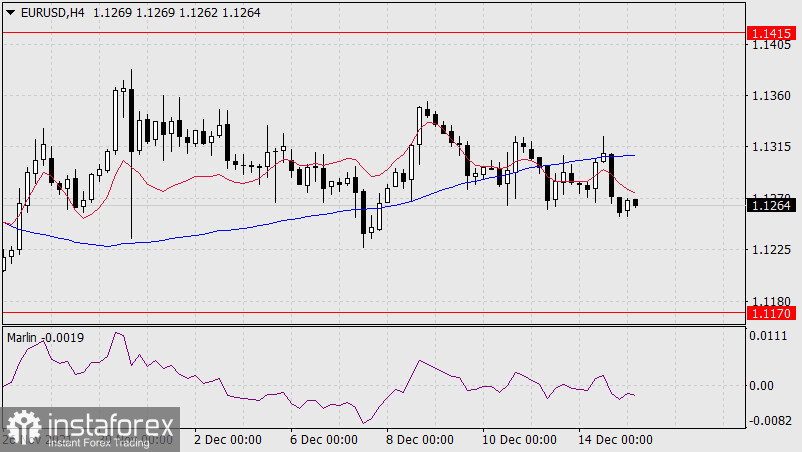Image resolution: width=802 pixels, height=452 pixels.
Task: Click the -0.0082 Marlin scale value
Action: pyautogui.click(x=770, y=421)
